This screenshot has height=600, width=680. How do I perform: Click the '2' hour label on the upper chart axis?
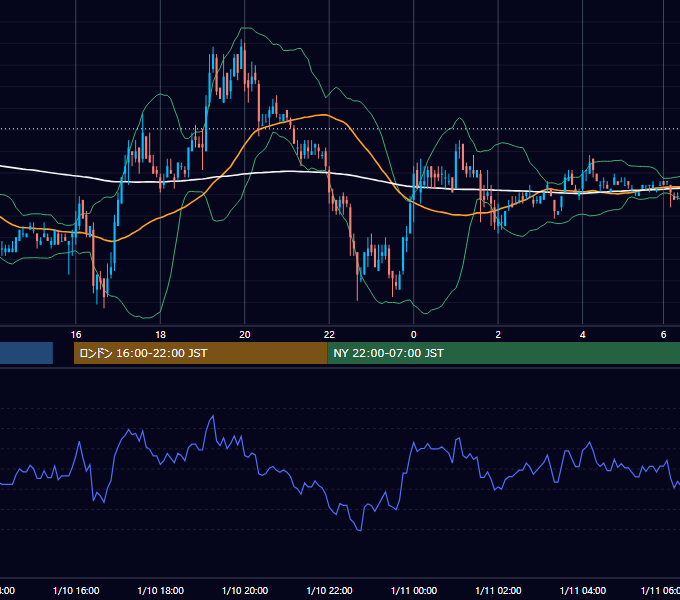tap(498, 335)
